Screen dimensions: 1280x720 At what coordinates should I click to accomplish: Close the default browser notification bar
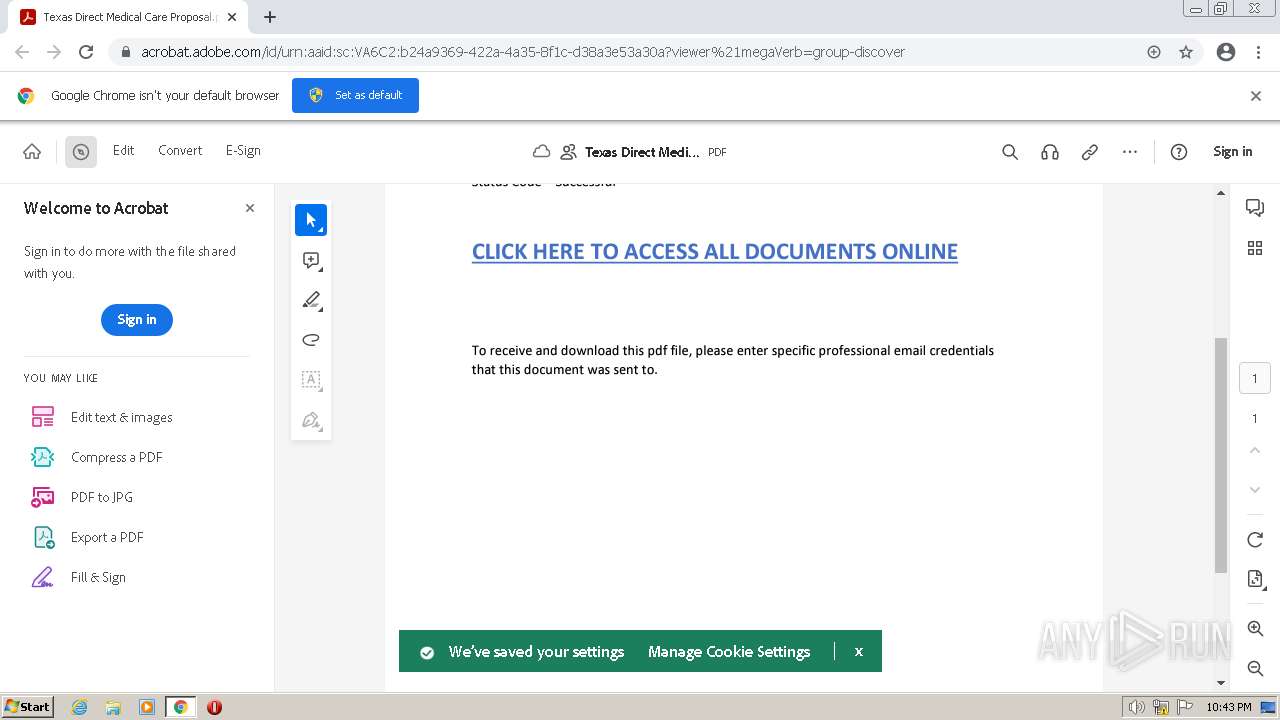pos(1256,96)
